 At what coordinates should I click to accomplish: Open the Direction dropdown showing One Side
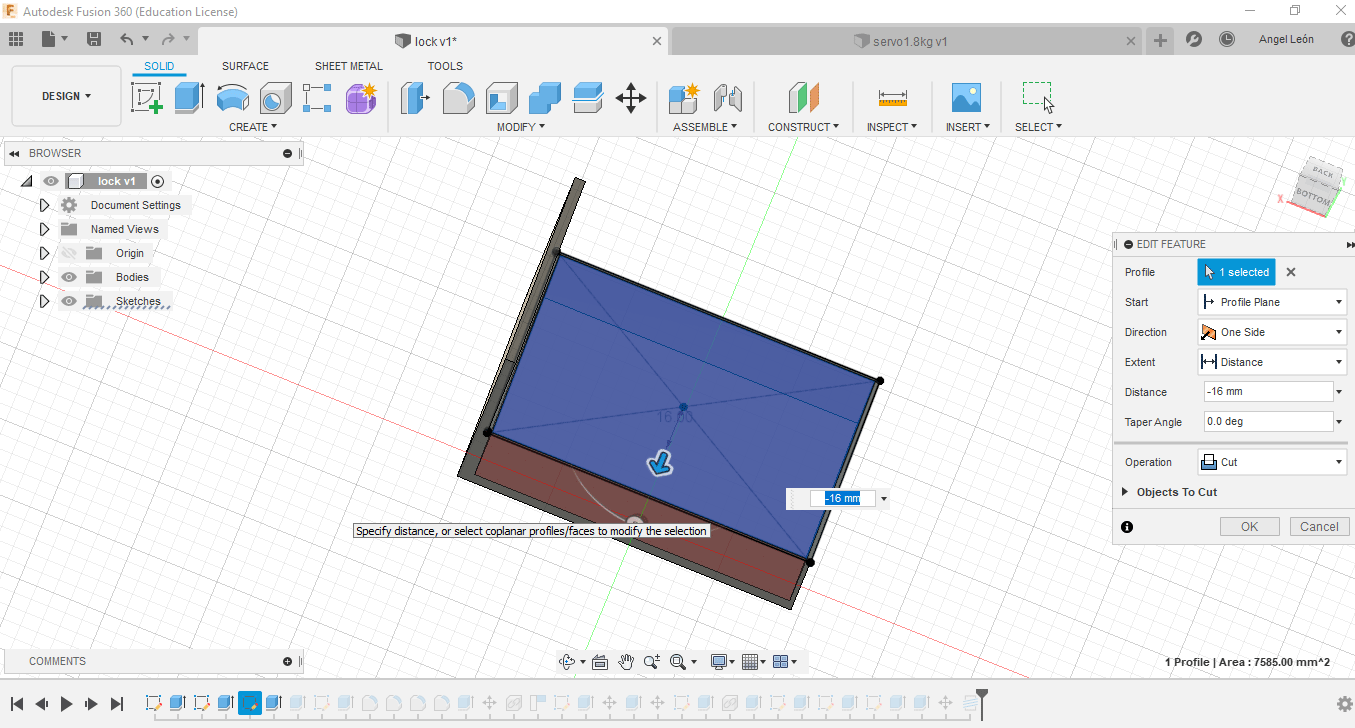(x=1271, y=332)
